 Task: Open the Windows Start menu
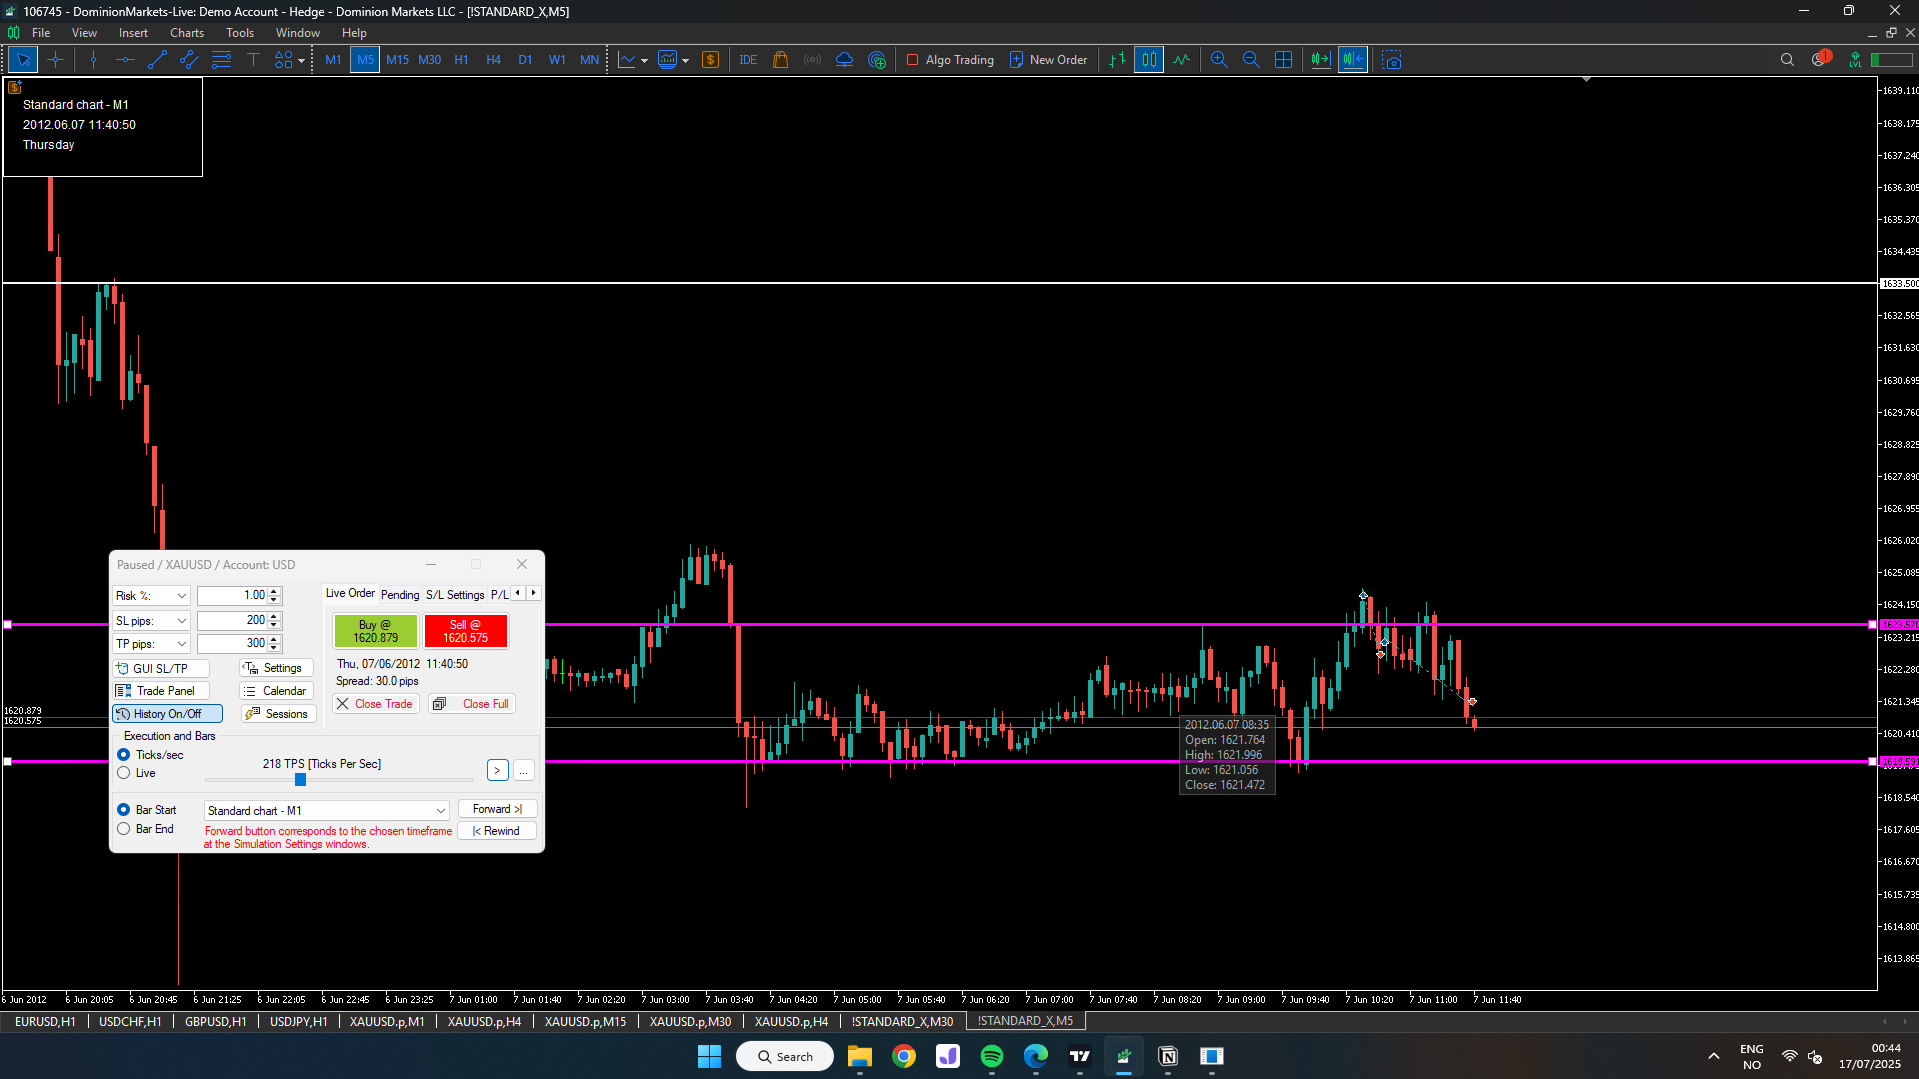pos(709,1056)
